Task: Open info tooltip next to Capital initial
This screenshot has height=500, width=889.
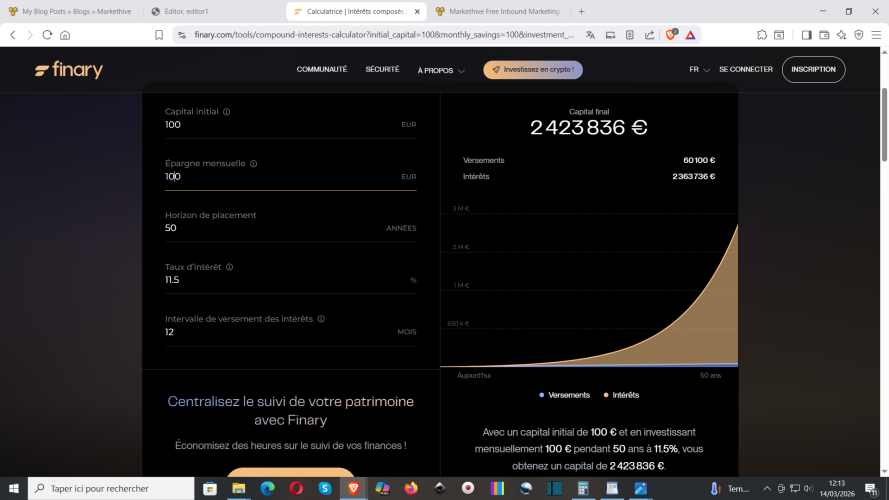Action: 227,112
